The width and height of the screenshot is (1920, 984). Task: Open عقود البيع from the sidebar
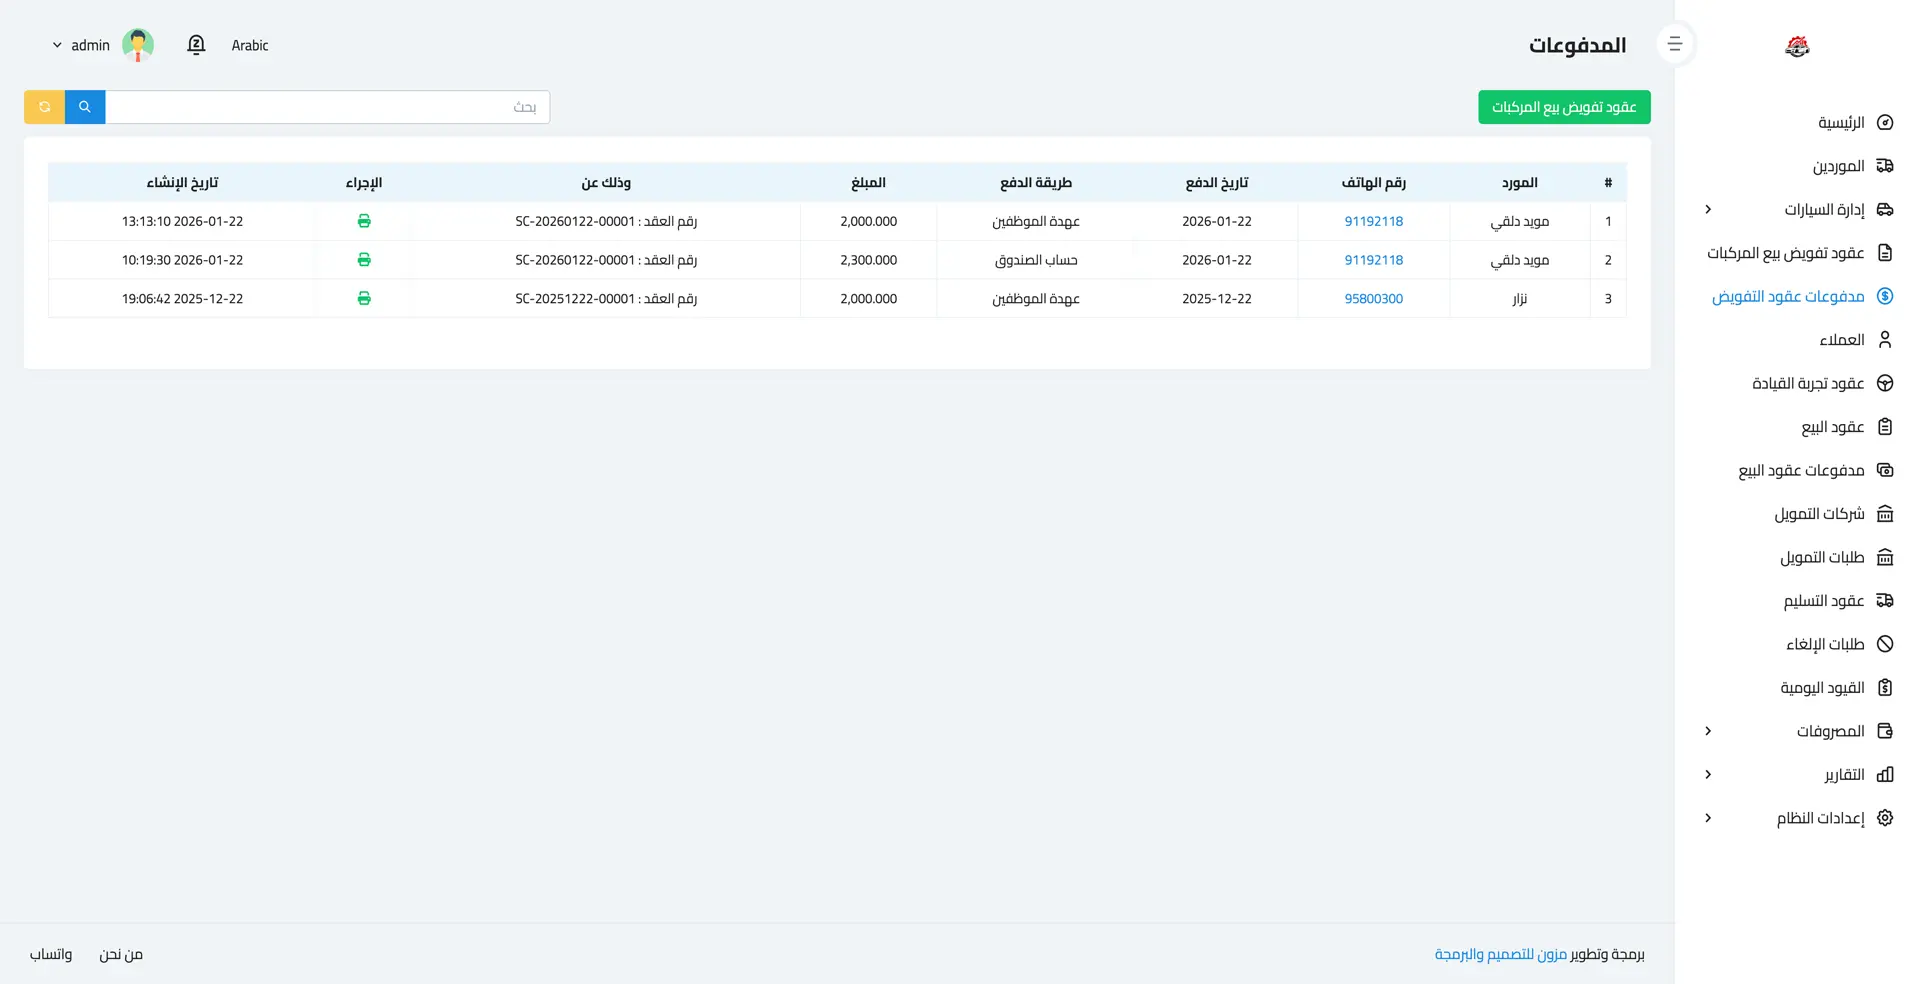[1832, 427]
